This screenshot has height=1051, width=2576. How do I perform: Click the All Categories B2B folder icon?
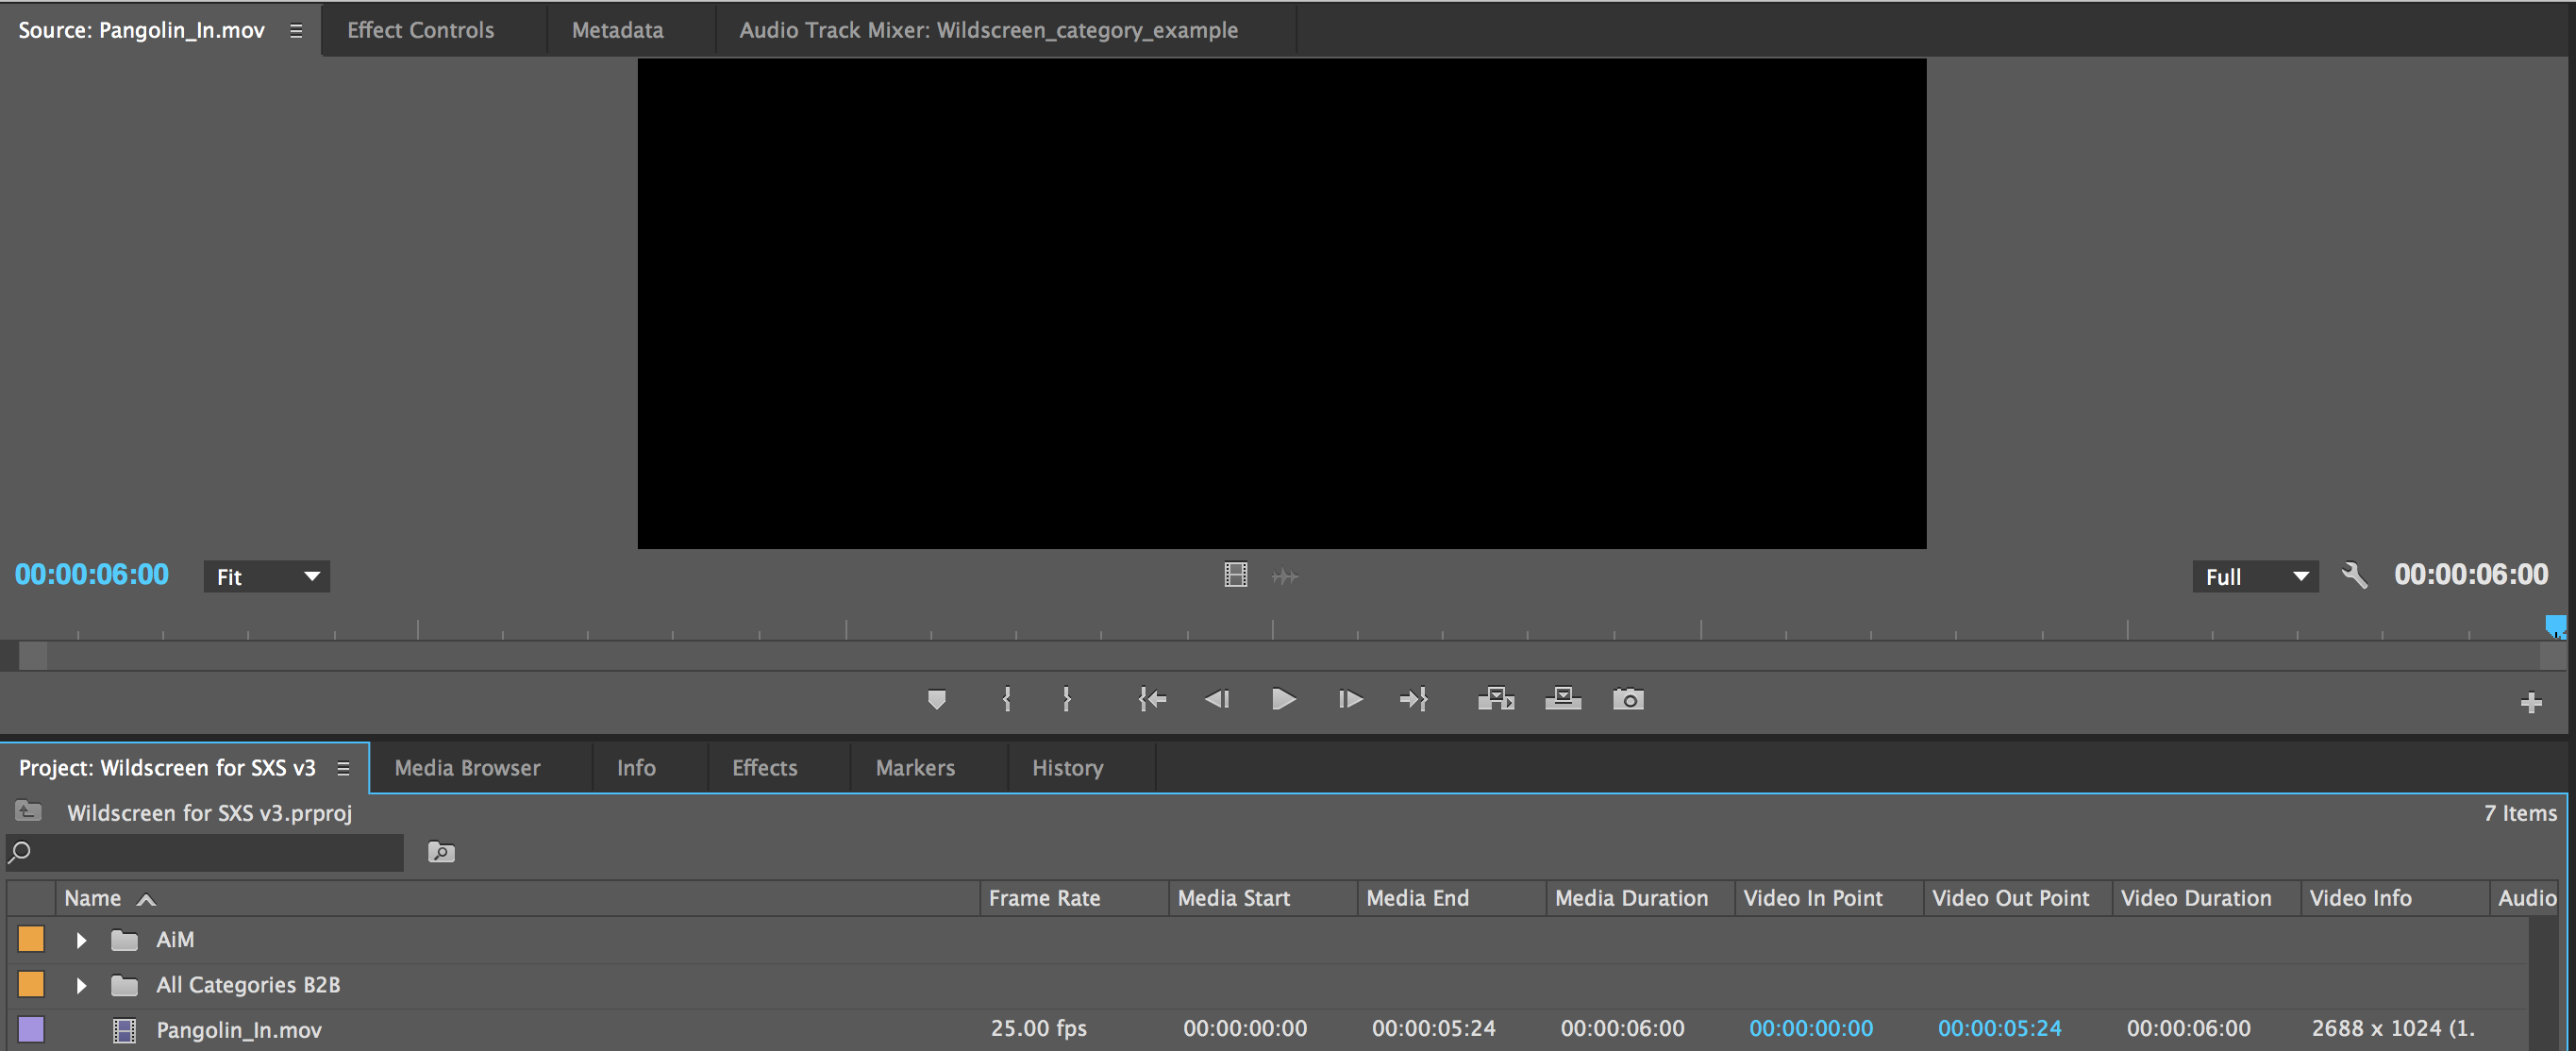click(x=124, y=985)
